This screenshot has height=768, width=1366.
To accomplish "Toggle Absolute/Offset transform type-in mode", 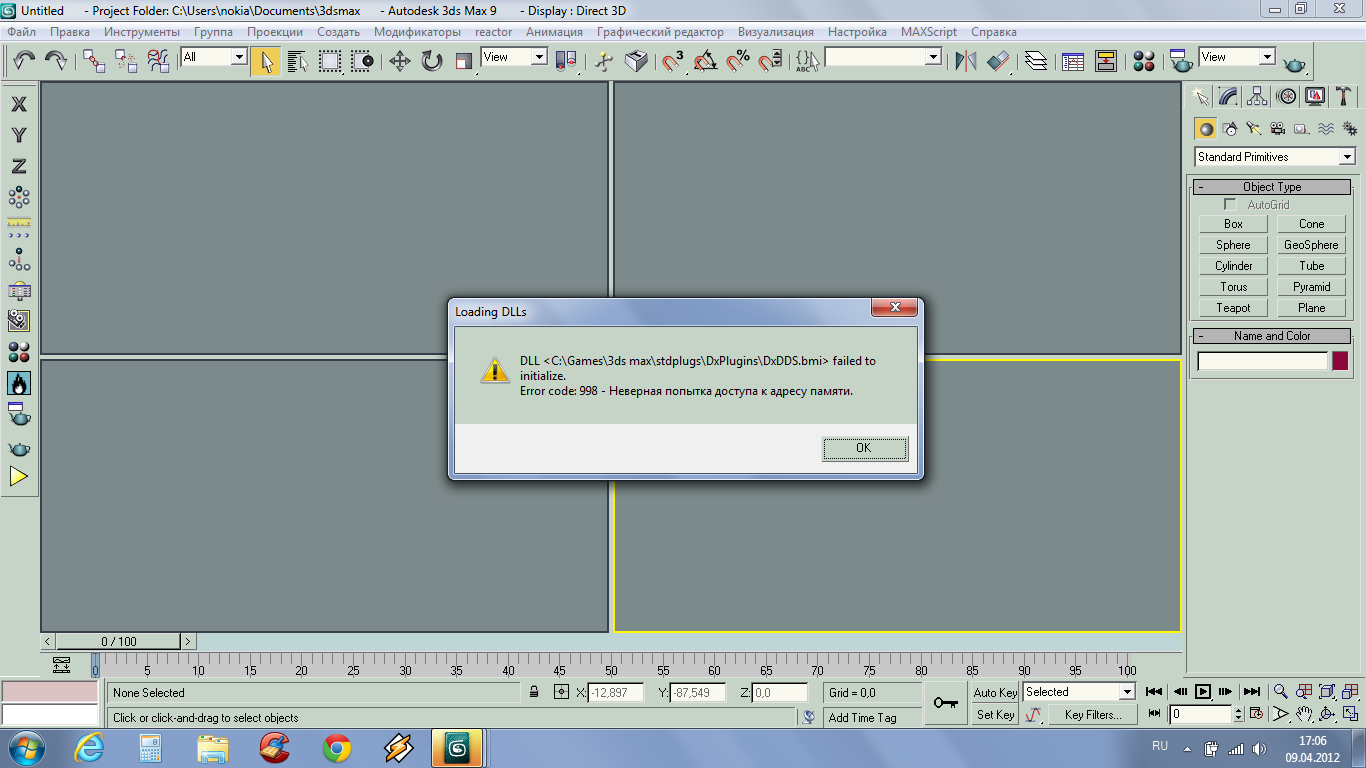I will tap(561, 692).
